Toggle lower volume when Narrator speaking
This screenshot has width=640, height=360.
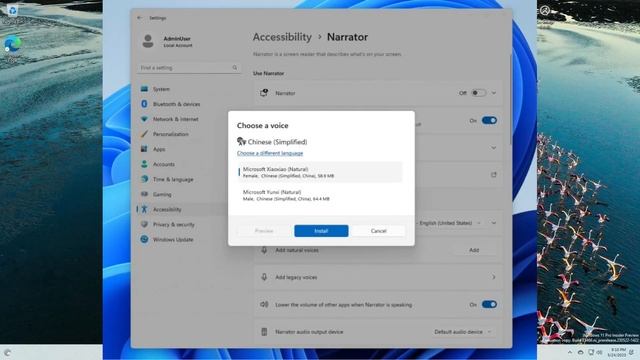[489, 304]
